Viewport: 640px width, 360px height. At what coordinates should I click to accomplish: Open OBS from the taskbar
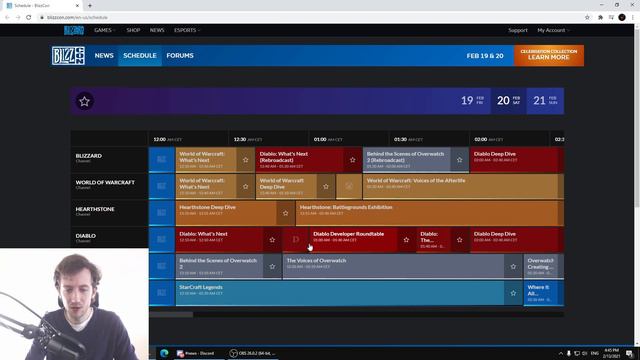pyautogui.click(x=253, y=353)
